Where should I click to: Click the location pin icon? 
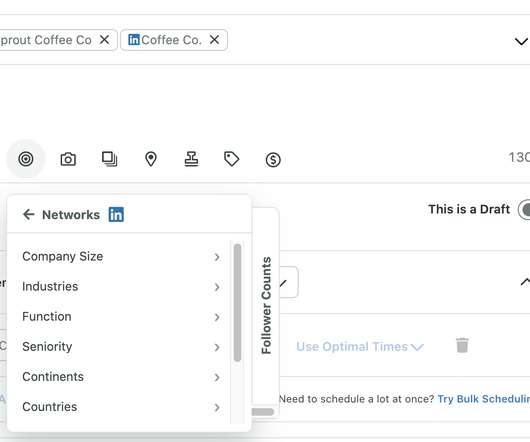(x=151, y=159)
